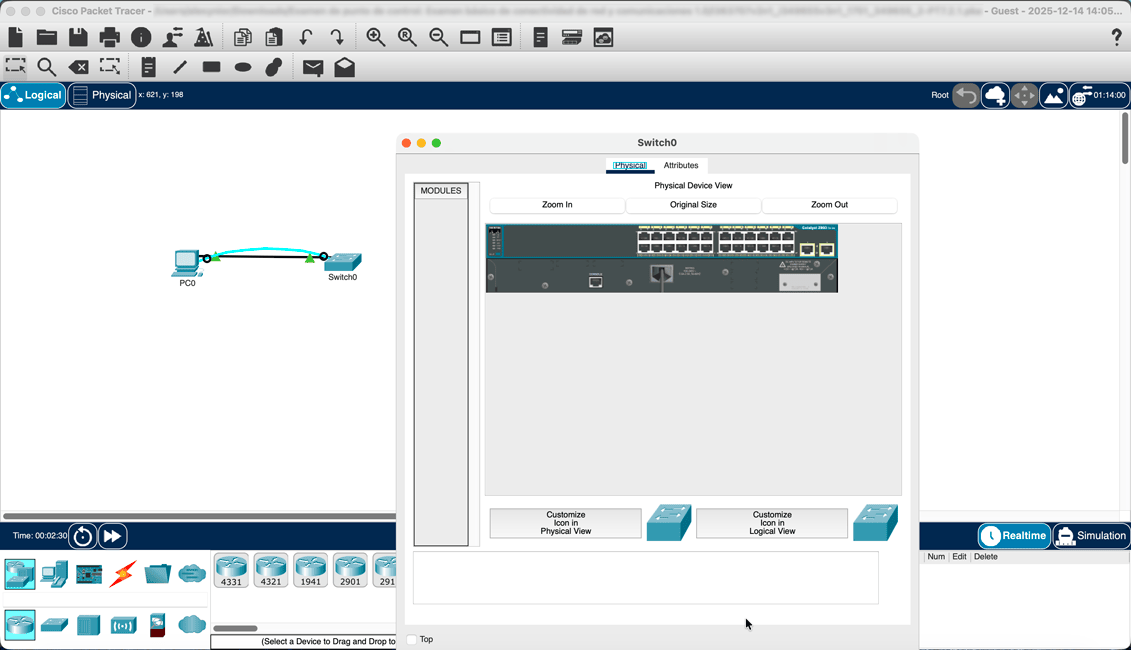Screen dimensions: 1131x650
Task: Select the Delete tool in the toolbar
Action: [x=79, y=67]
